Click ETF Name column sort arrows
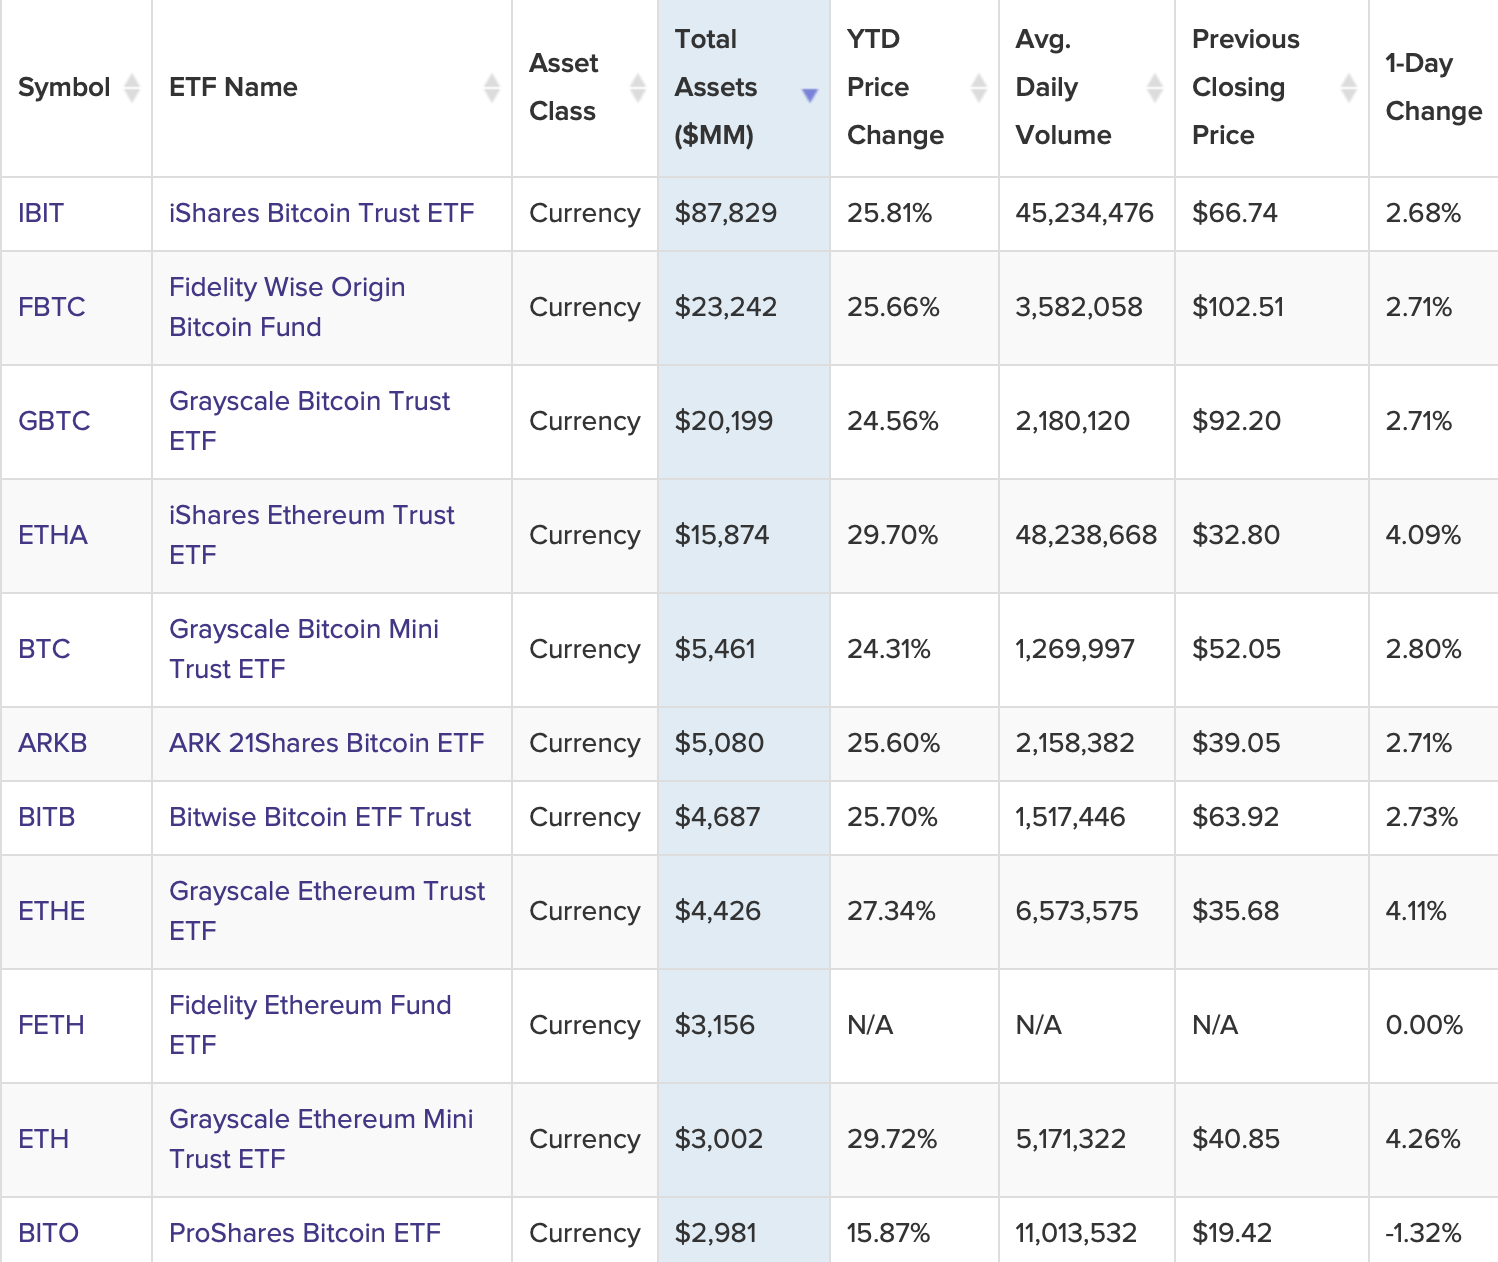This screenshot has width=1498, height=1262. (491, 88)
